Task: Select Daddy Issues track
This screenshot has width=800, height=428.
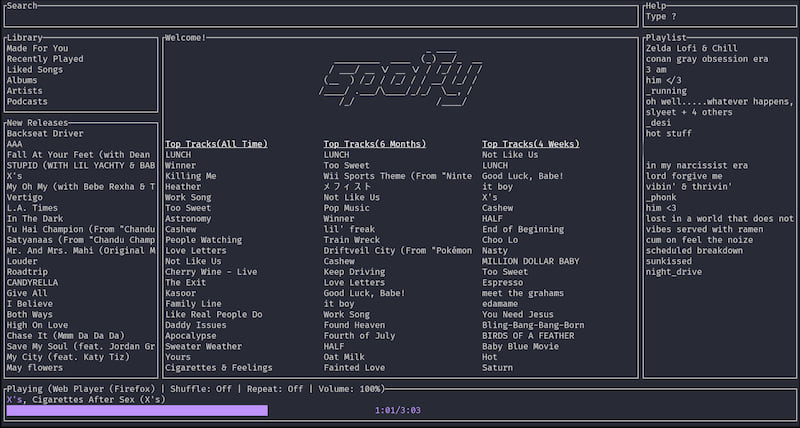Action: click(196, 325)
